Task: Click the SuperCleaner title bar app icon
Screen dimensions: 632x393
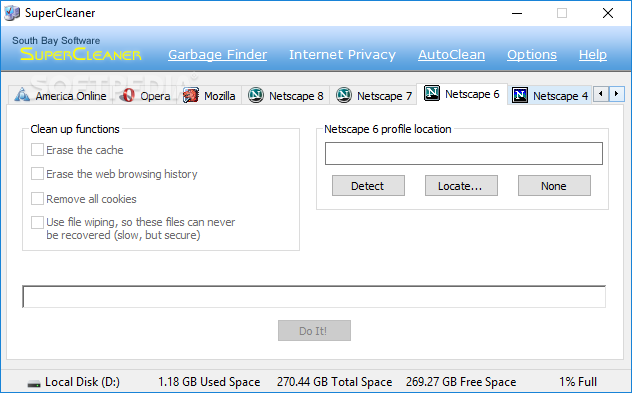Action: tap(12, 13)
